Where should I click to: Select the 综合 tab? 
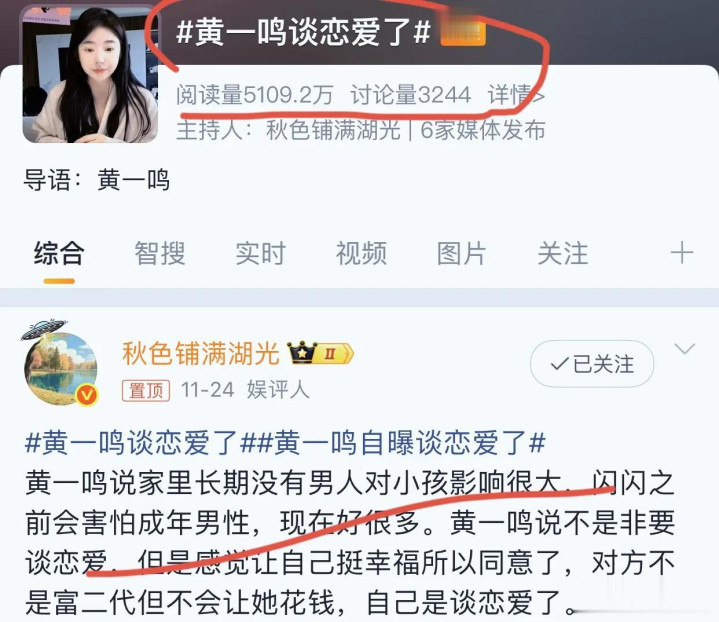(59, 253)
